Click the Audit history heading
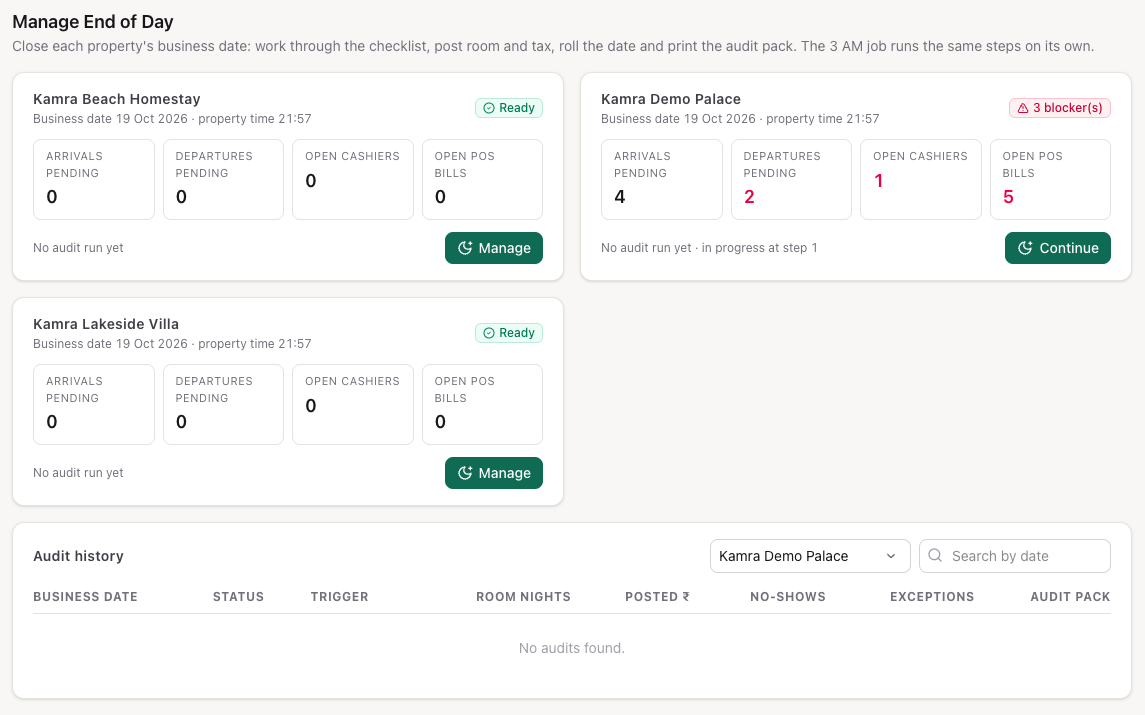This screenshot has width=1145, height=715. tap(78, 557)
